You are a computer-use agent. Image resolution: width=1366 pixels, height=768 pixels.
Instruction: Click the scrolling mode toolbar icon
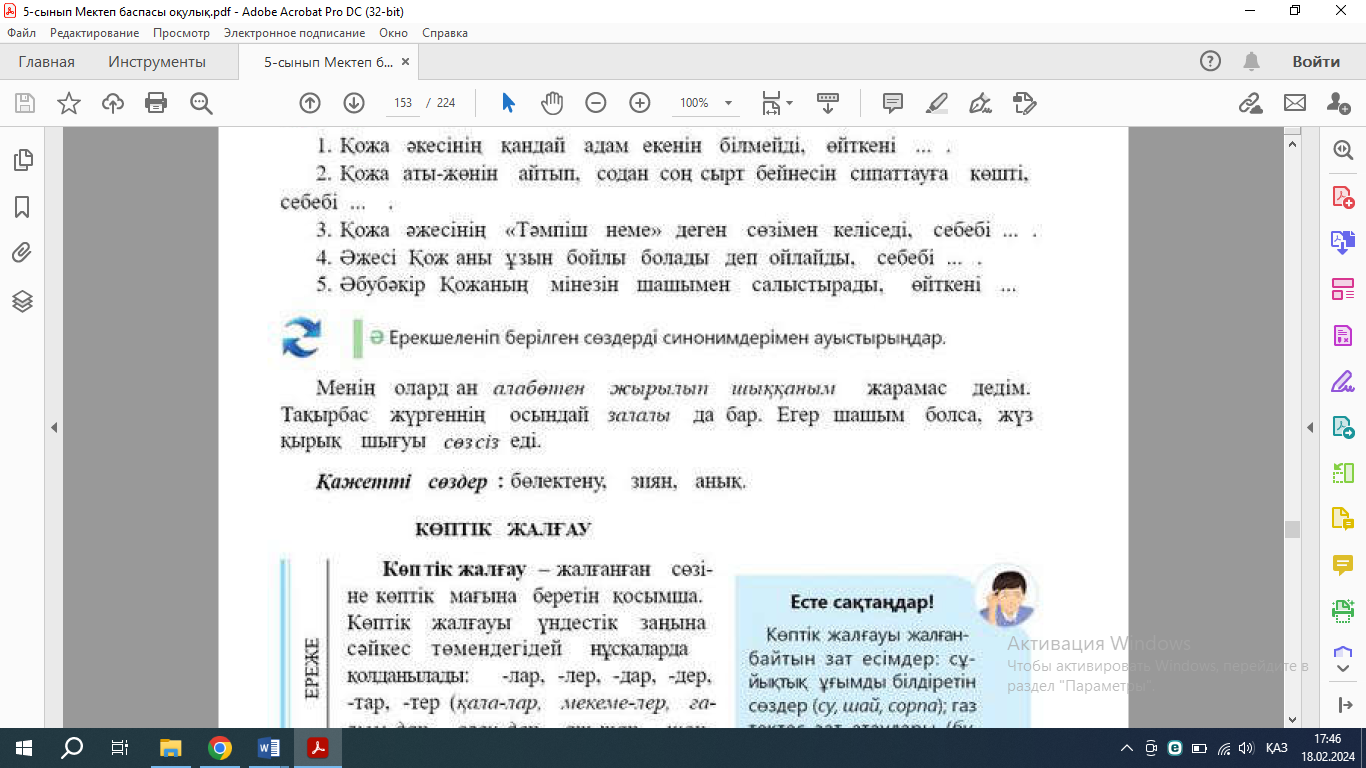pos(827,103)
